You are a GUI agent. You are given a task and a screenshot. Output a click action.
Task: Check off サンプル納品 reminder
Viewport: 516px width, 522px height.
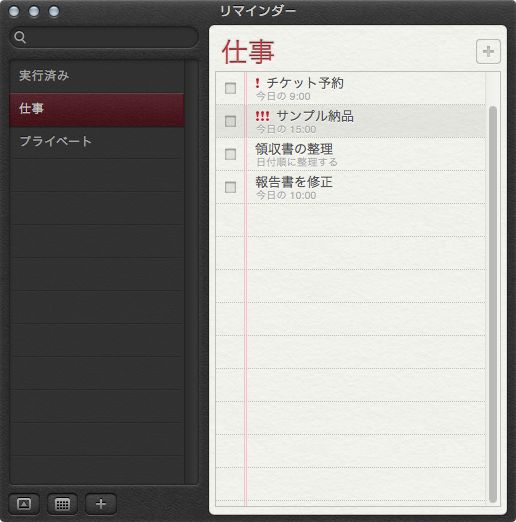pyautogui.click(x=230, y=121)
